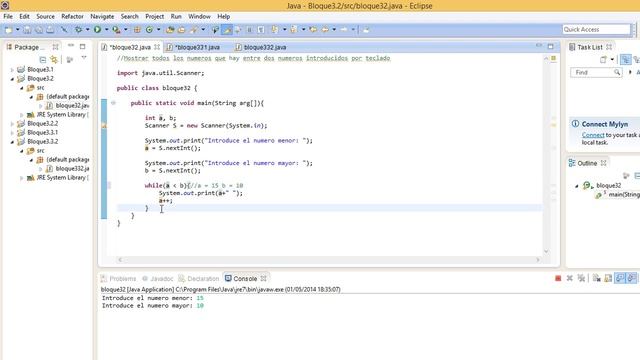Open dropdown arrow beside Run button
640x360 pixels.
[107, 30]
